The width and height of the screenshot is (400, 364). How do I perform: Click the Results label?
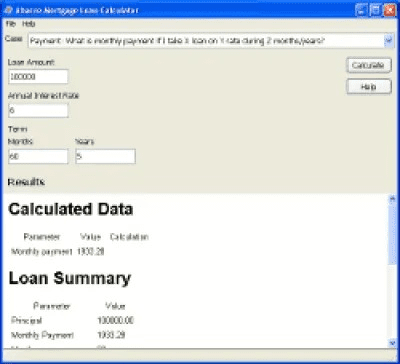pyautogui.click(x=26, y=182)
